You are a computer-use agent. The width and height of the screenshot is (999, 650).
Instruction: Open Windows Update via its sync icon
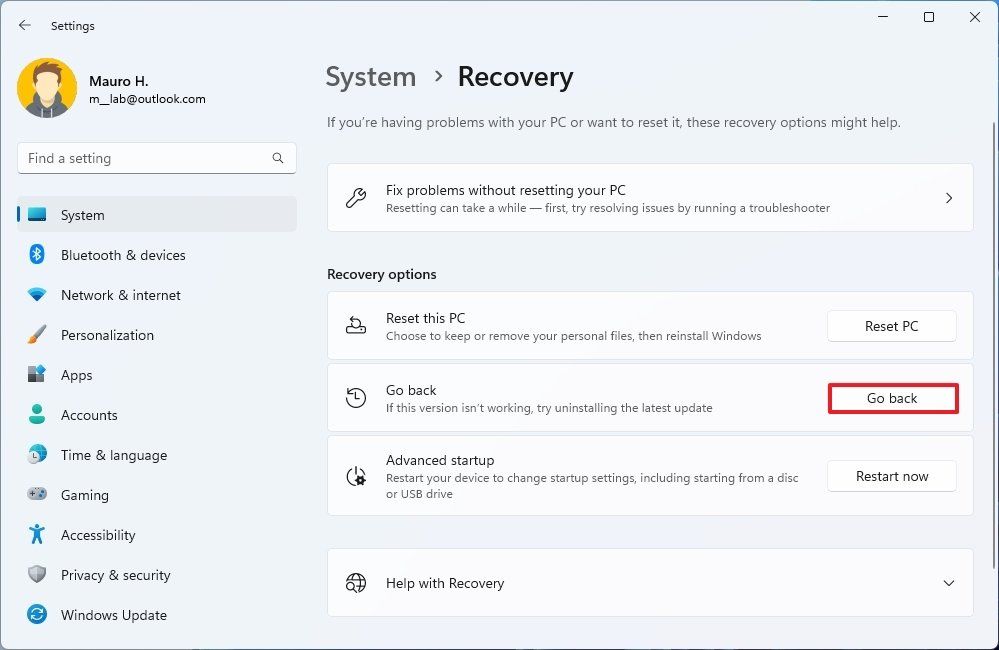click(x=36, y=615)
